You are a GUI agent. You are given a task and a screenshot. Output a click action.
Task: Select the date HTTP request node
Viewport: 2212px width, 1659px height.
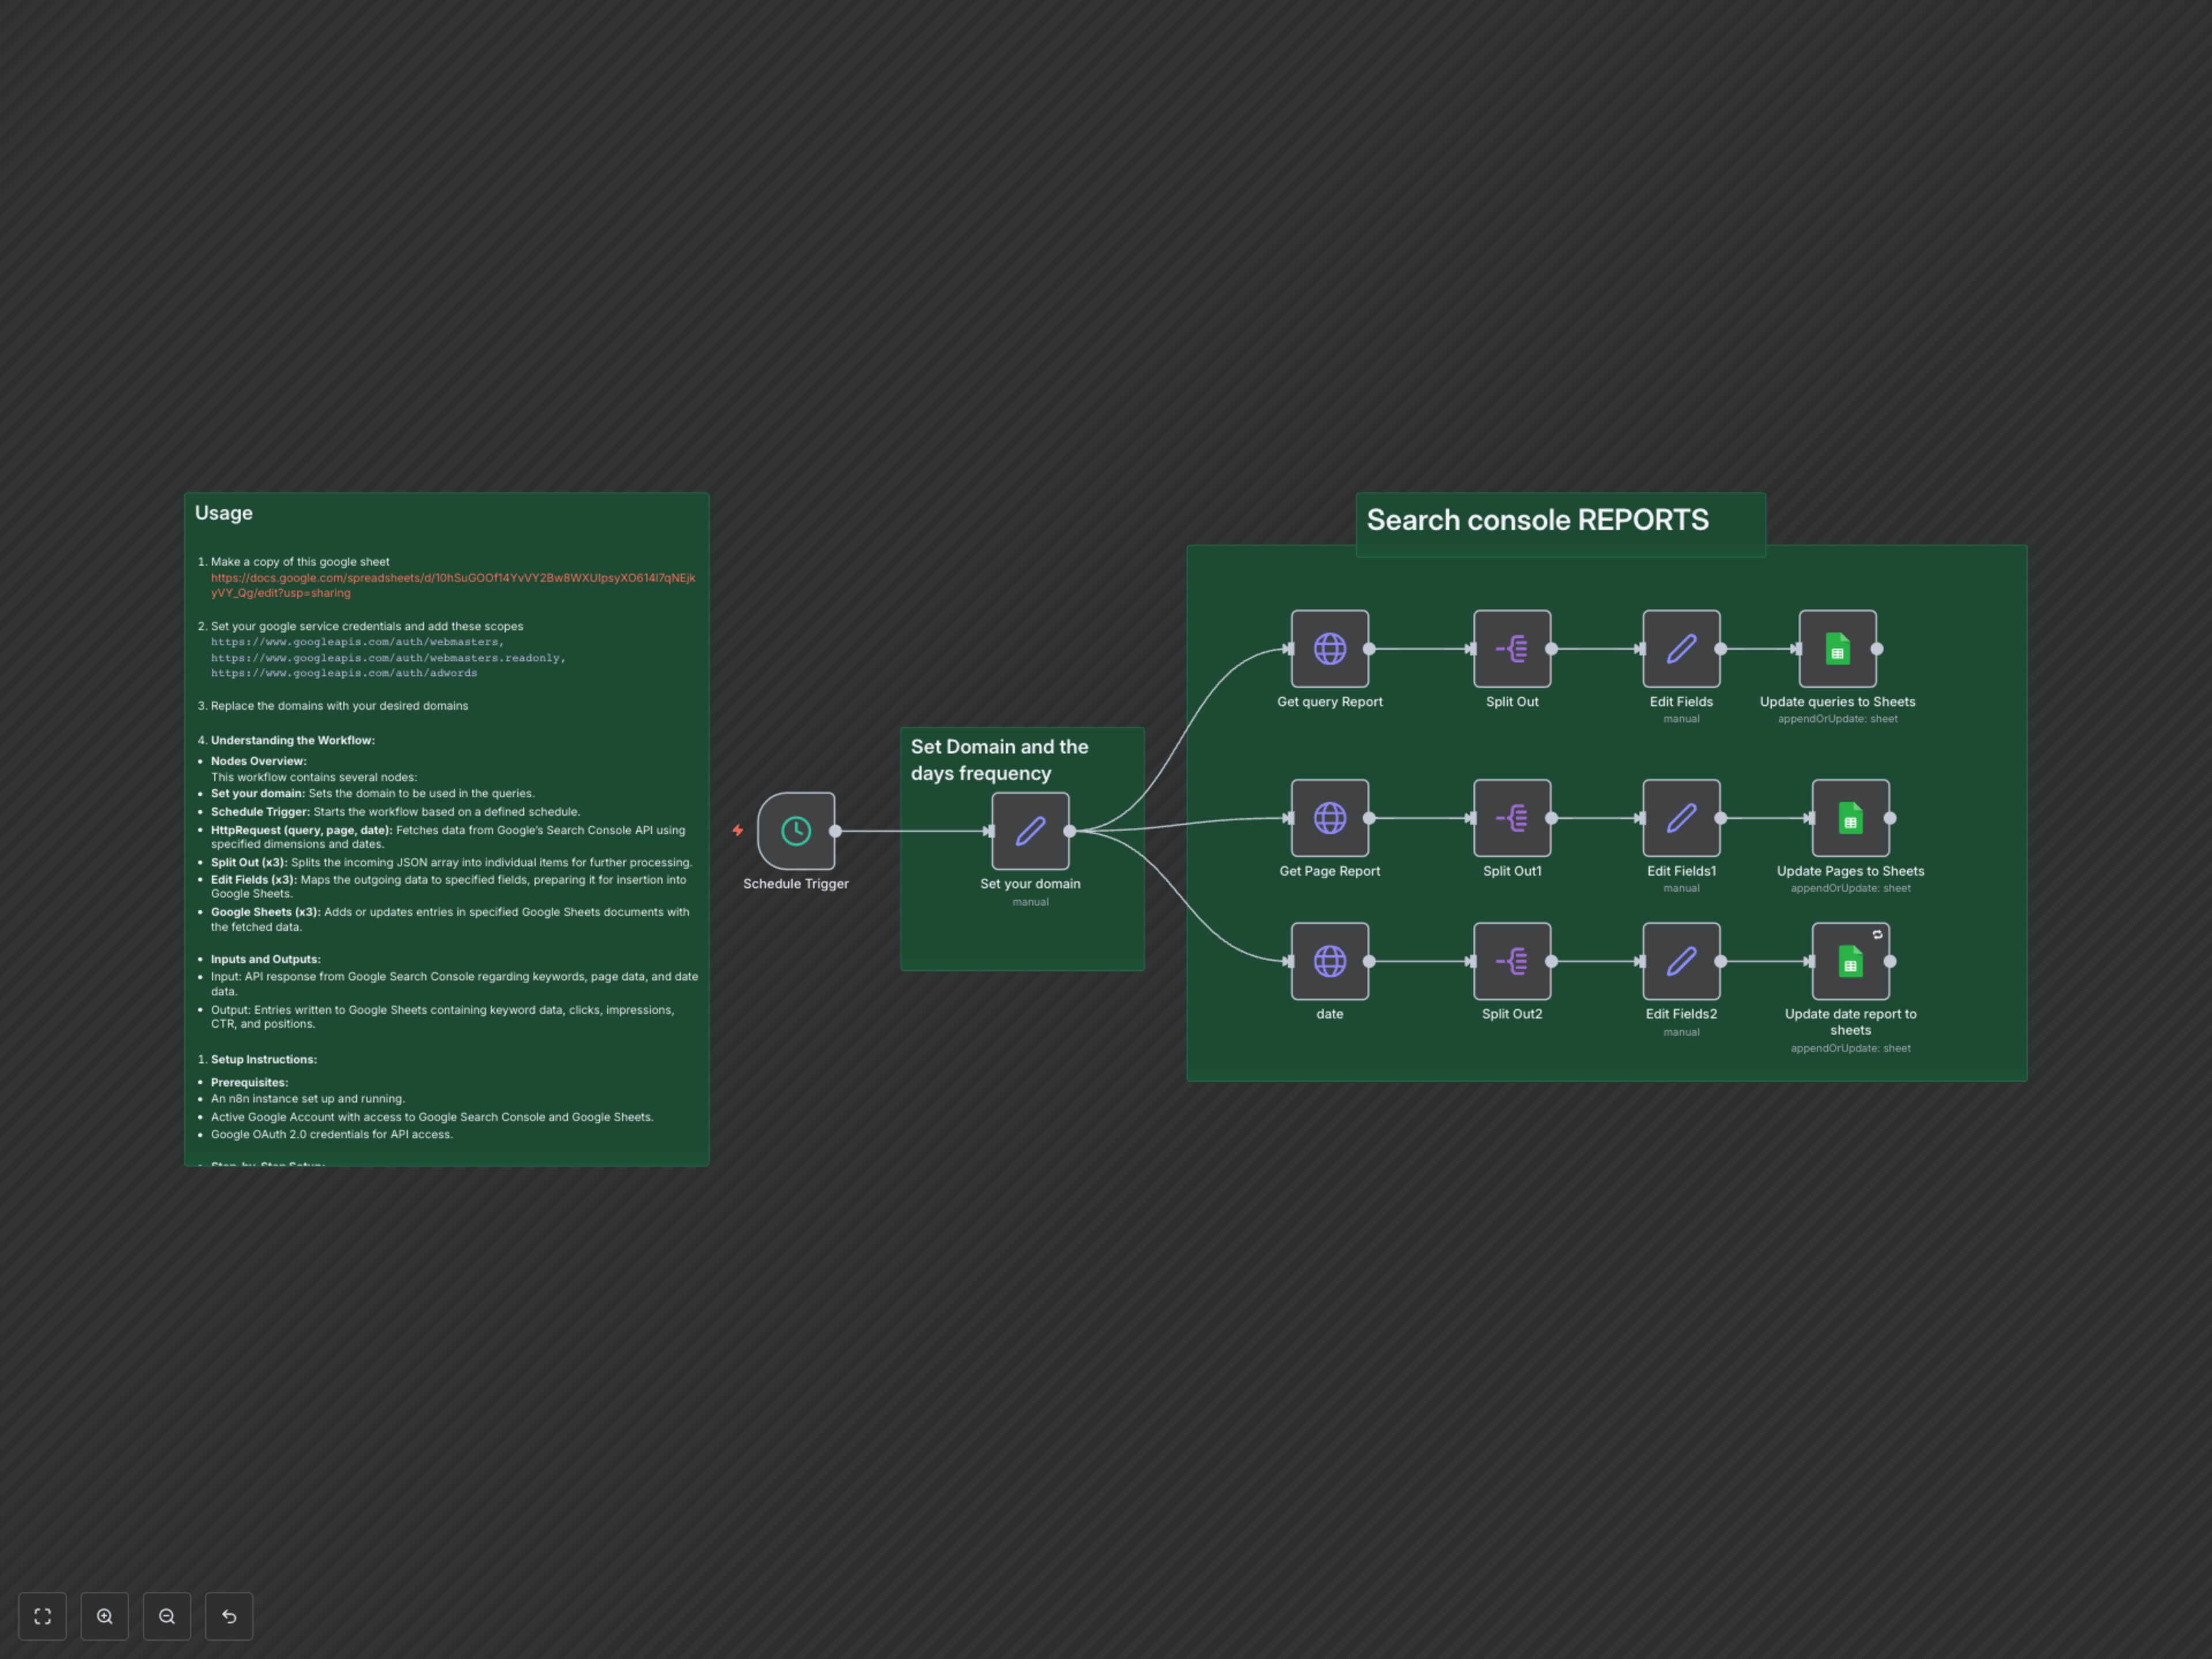tap(1329, 960)
